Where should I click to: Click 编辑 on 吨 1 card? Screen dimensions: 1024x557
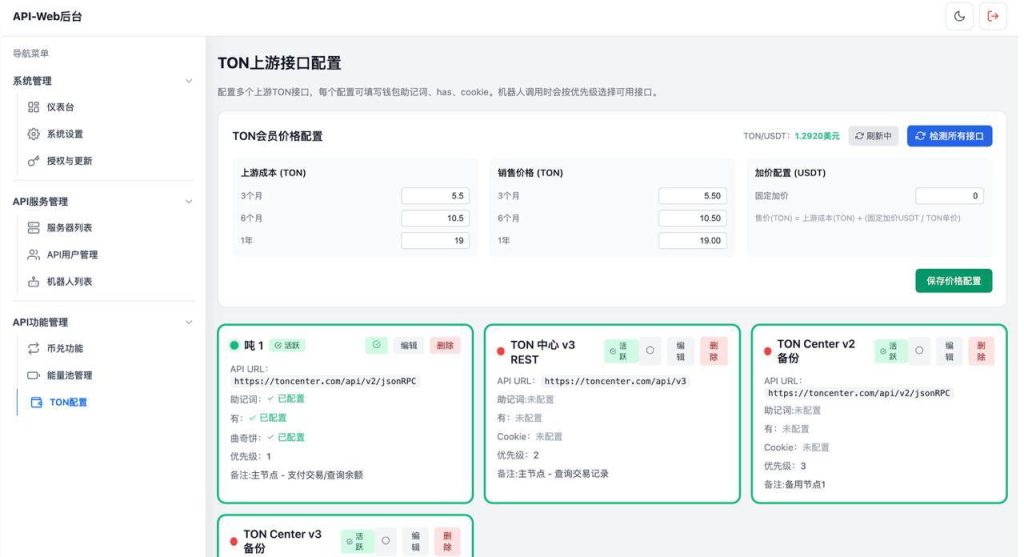pos(409,345)
